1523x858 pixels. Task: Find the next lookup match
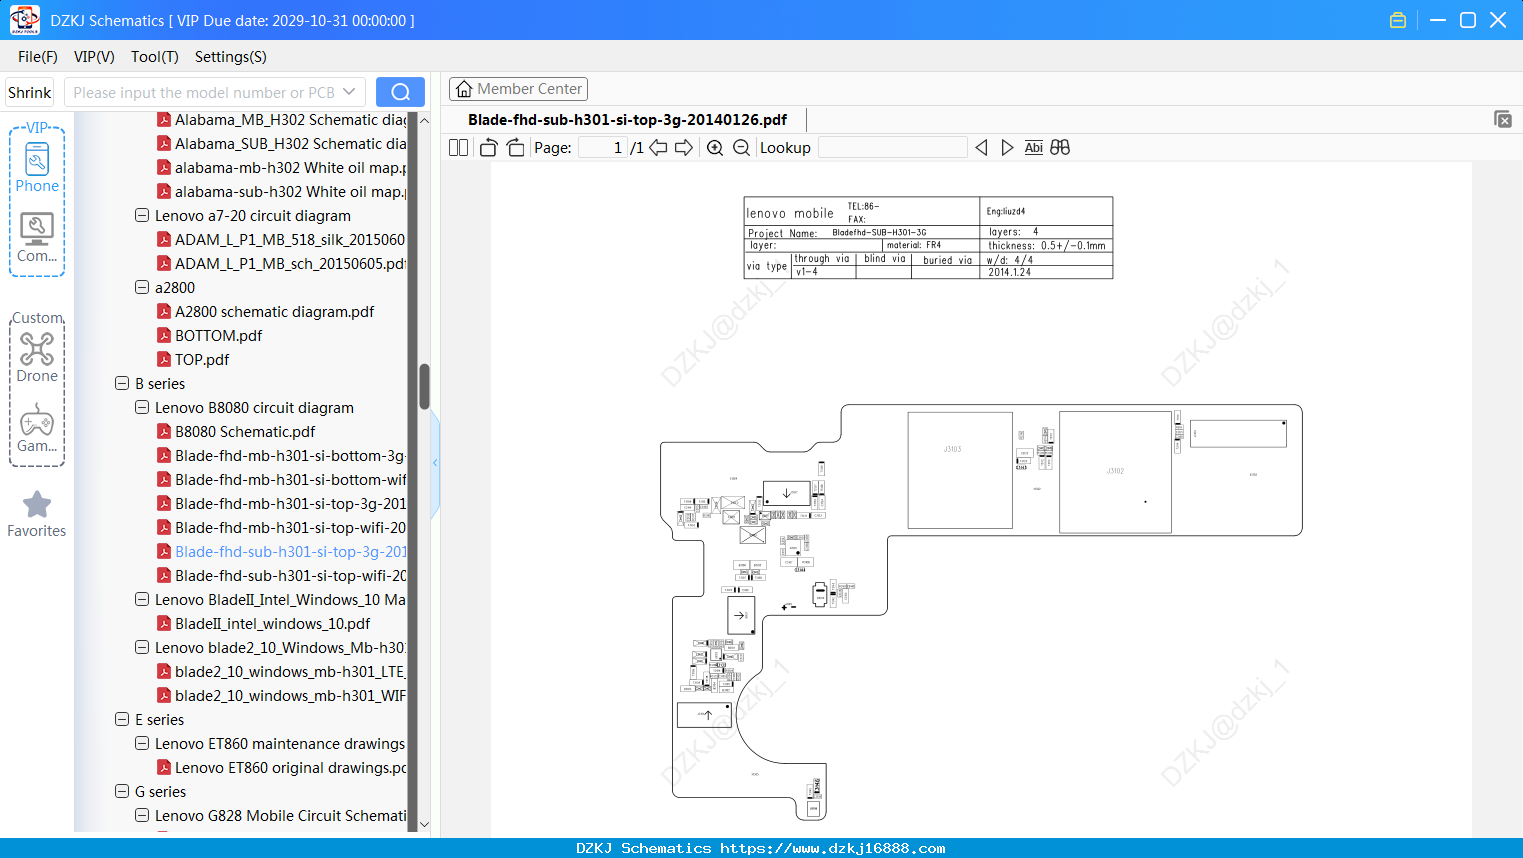tap(1007, 148)
